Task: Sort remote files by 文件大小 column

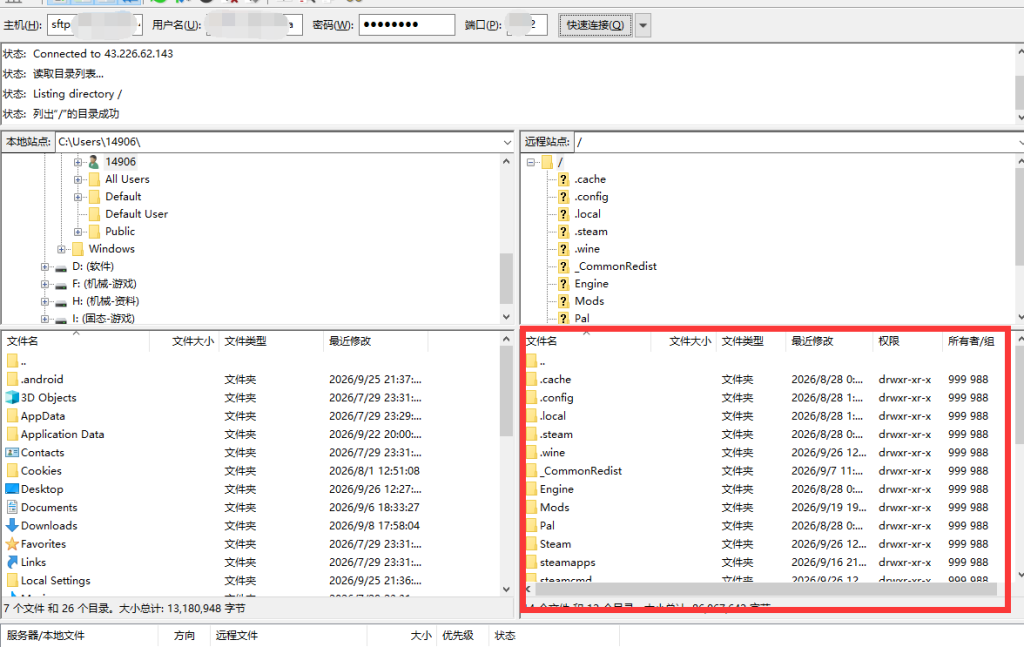Action: click(x=684, y=341)
